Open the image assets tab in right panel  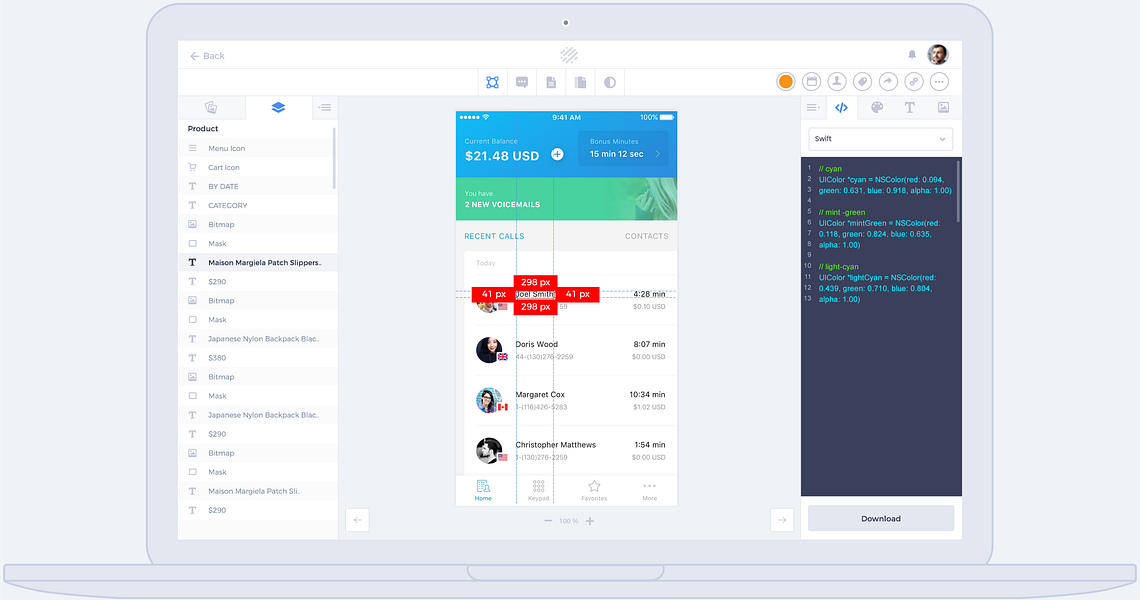tap(943, 108)
